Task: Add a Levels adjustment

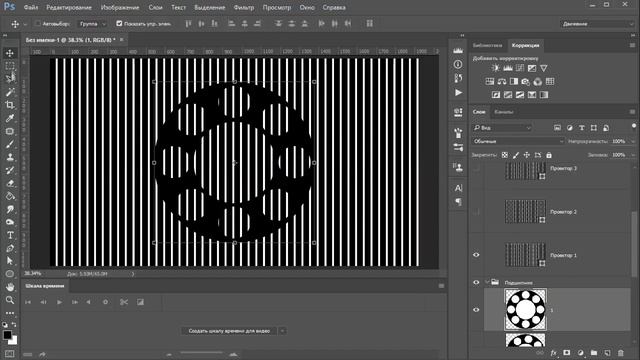Action: click(508, 68)
